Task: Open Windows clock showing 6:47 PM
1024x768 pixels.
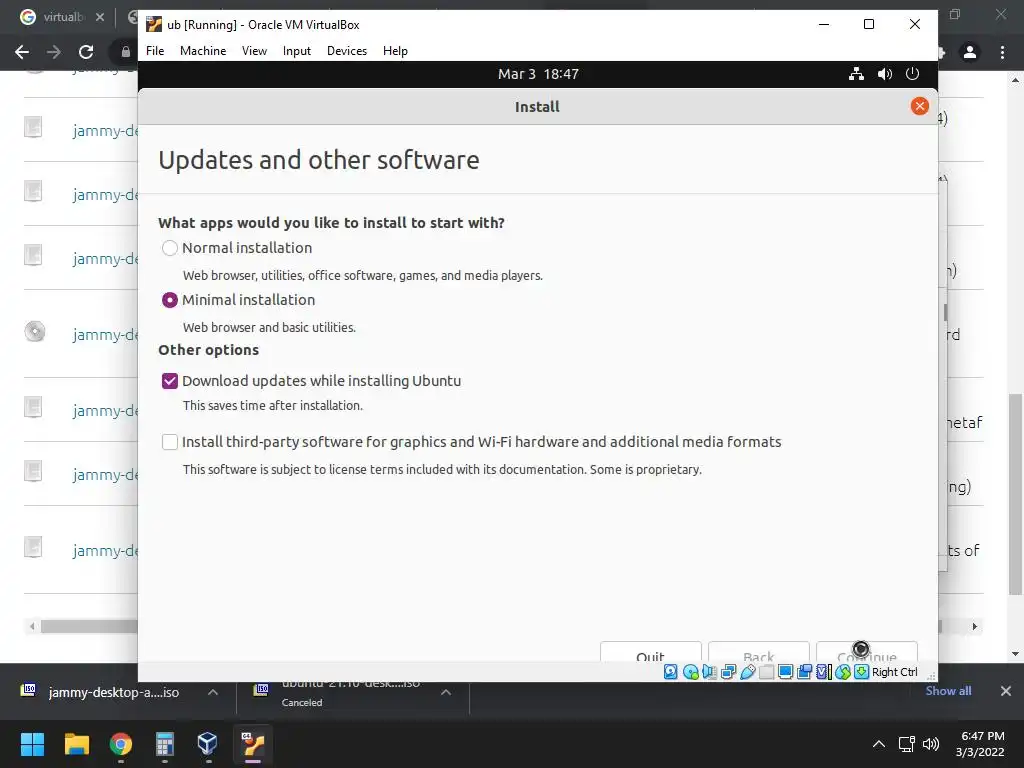Action: pos(980,744)
